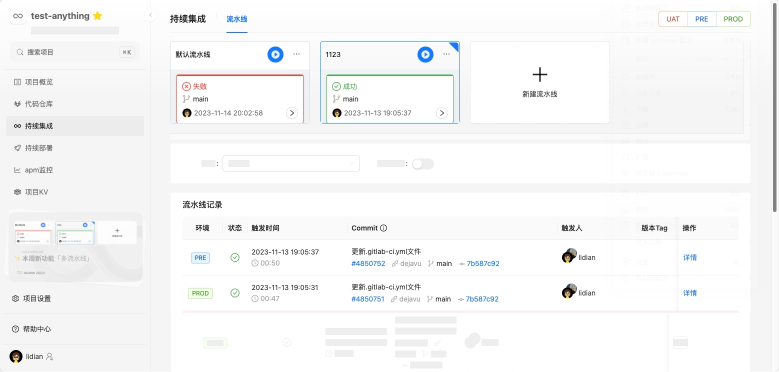Open 详情 for the PRE record

coord(690,258)
